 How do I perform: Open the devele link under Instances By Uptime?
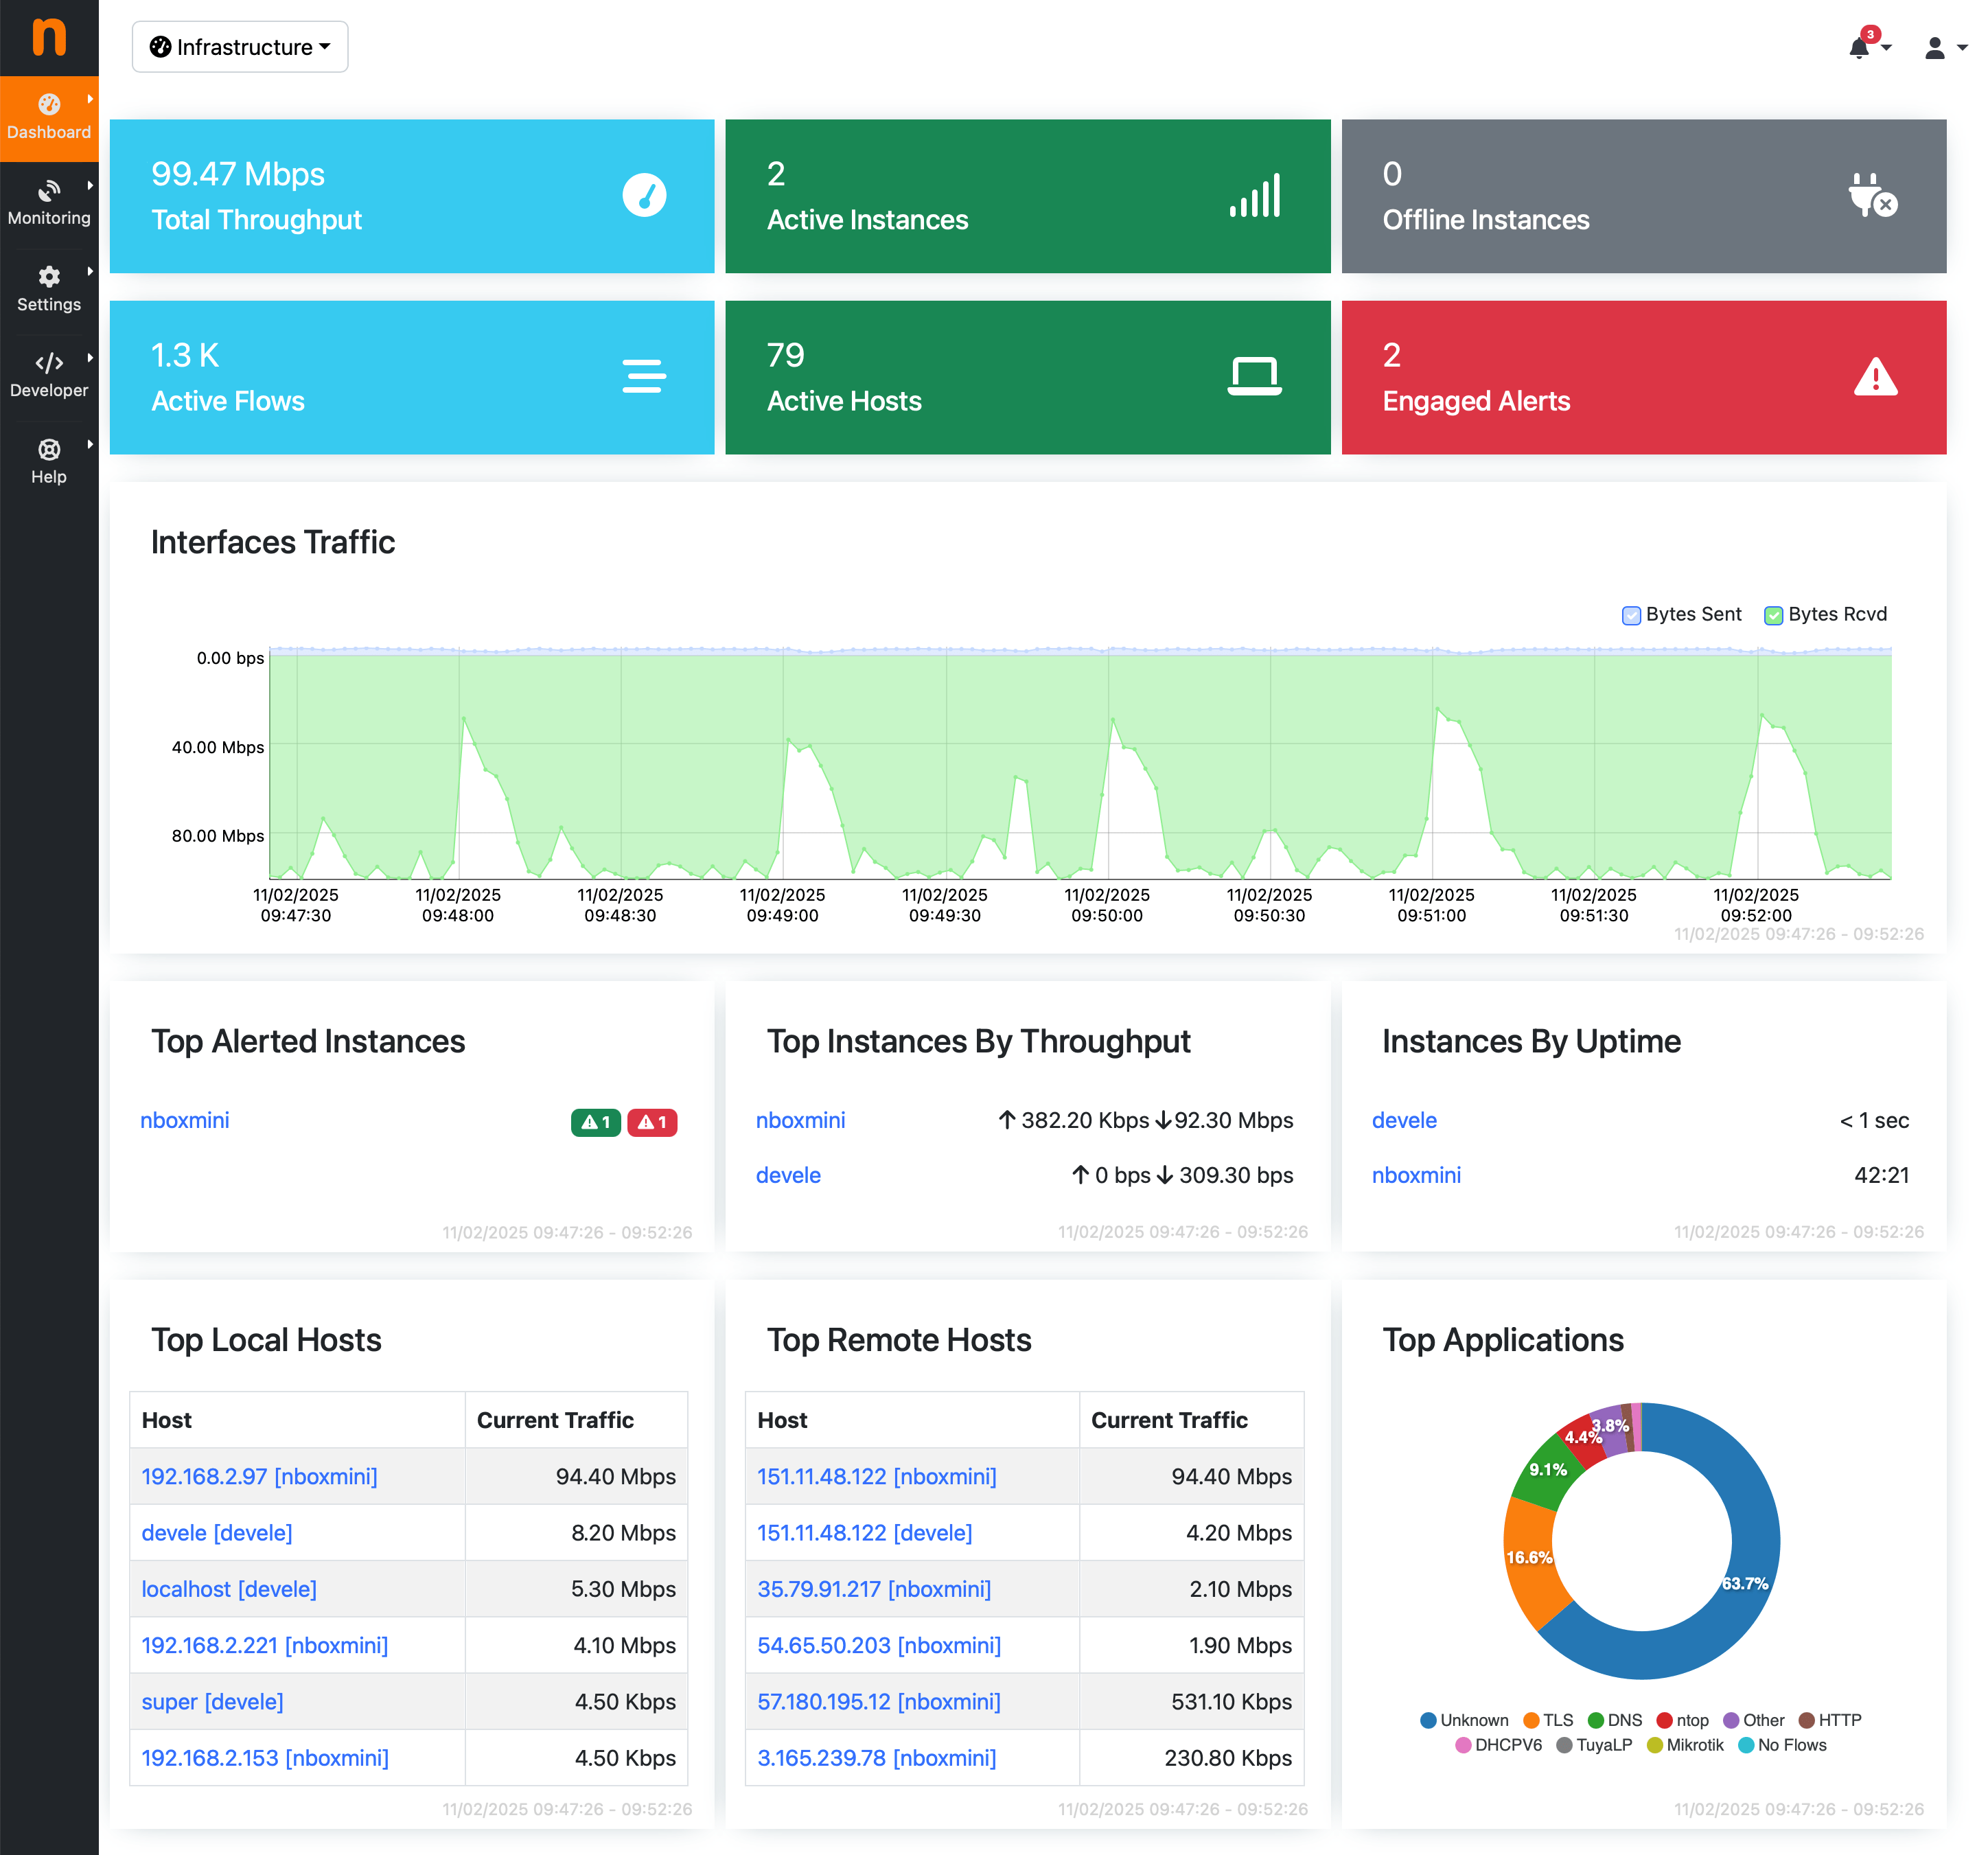1404,1120
